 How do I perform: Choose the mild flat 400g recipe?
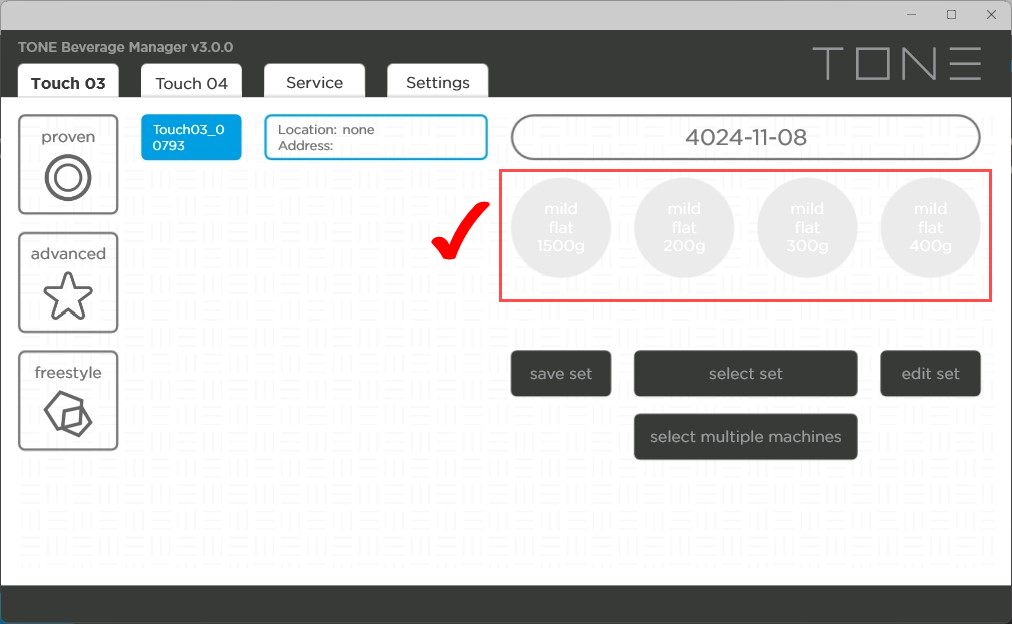[930, 228]
